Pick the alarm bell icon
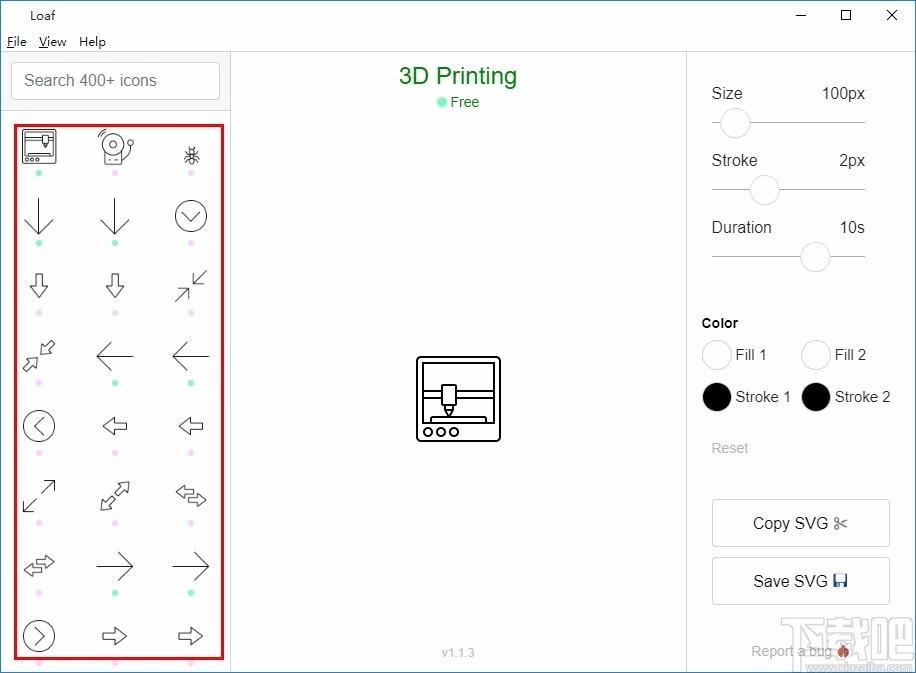The image size is (916, 673). click(115, 147)
